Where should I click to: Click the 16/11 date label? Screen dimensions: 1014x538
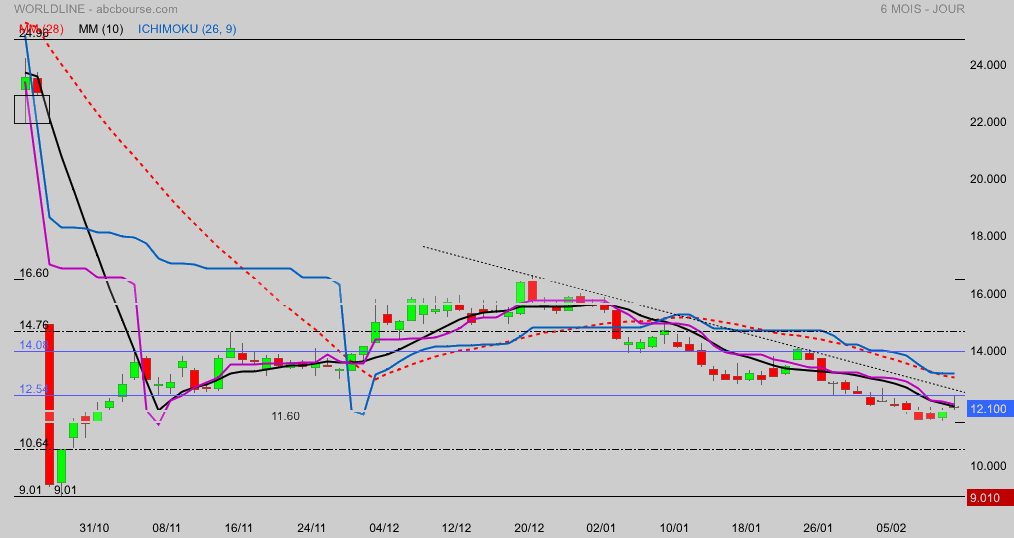[x=239, y=528]
